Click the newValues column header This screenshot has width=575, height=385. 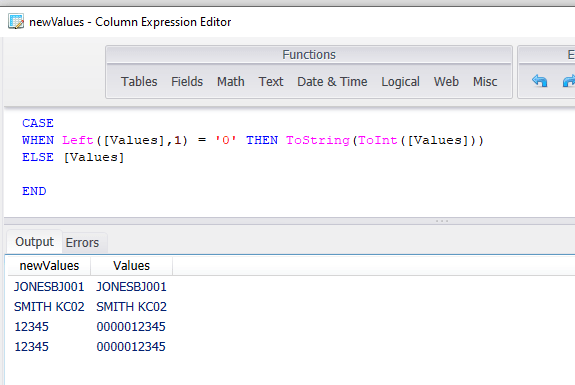[49, 265]
